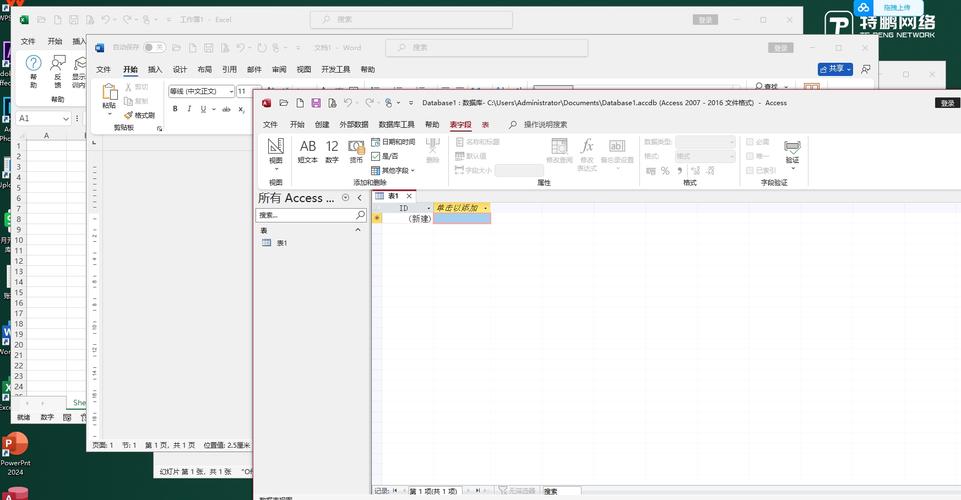This screenshot has height=500, width=961.
Task: Collapse the 表 group in navigation pane
Action: (358, 230)
